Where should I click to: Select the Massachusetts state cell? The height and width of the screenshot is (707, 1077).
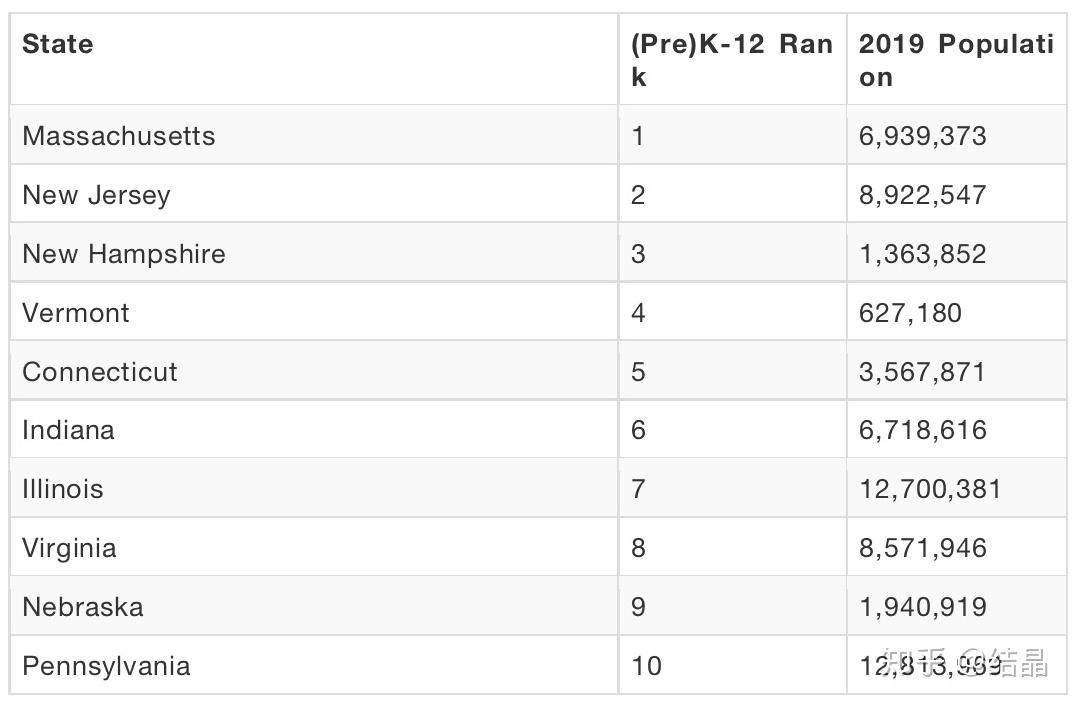[x=118, y=136]
